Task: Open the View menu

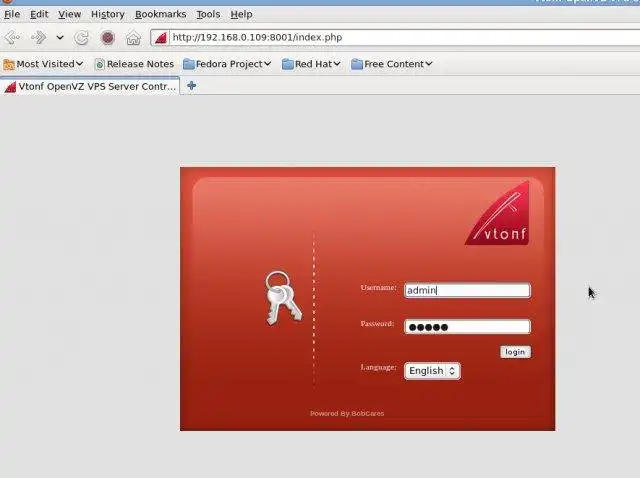Action: tap(69, 14)
